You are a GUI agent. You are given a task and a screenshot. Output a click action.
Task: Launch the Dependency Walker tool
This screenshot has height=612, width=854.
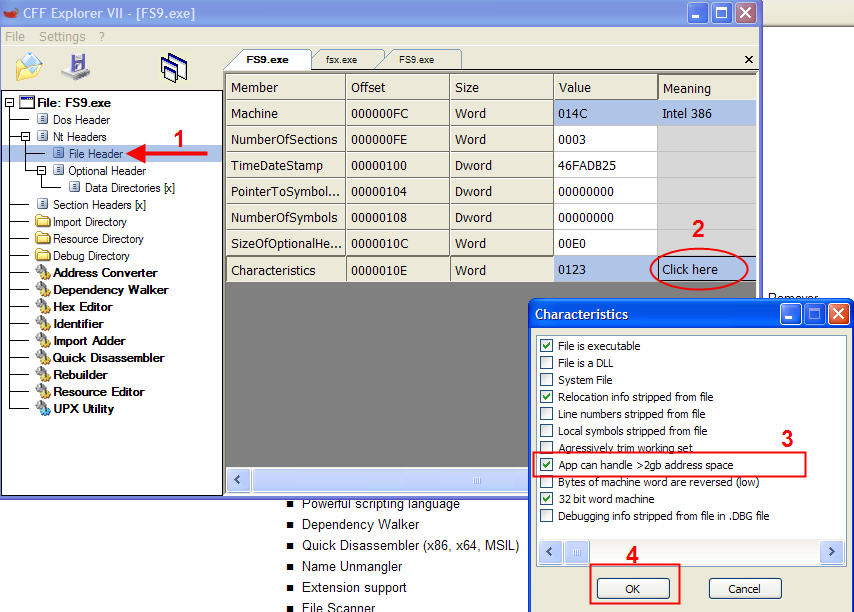(x=110, y=290)
